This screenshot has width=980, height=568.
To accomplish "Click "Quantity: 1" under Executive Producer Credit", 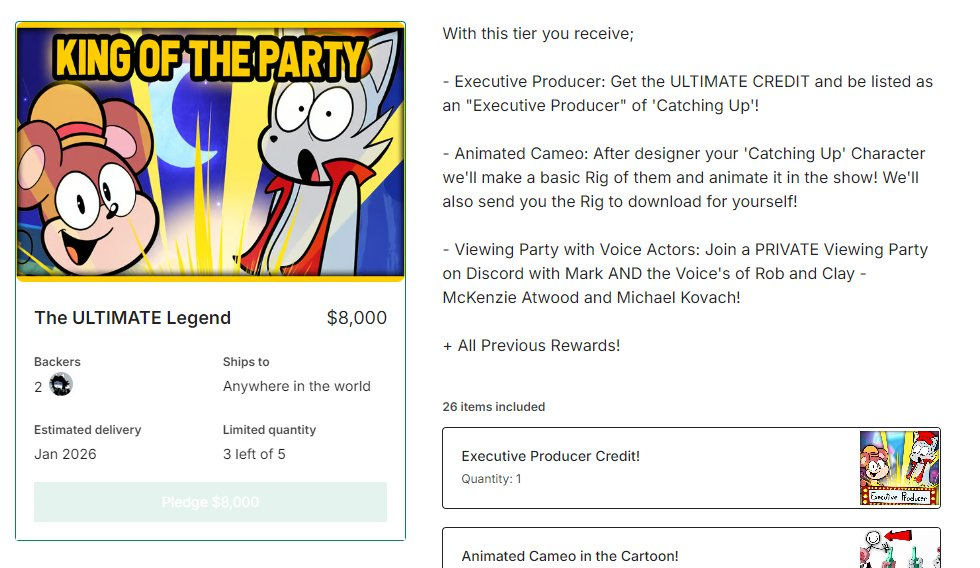I will pos(491,479).
